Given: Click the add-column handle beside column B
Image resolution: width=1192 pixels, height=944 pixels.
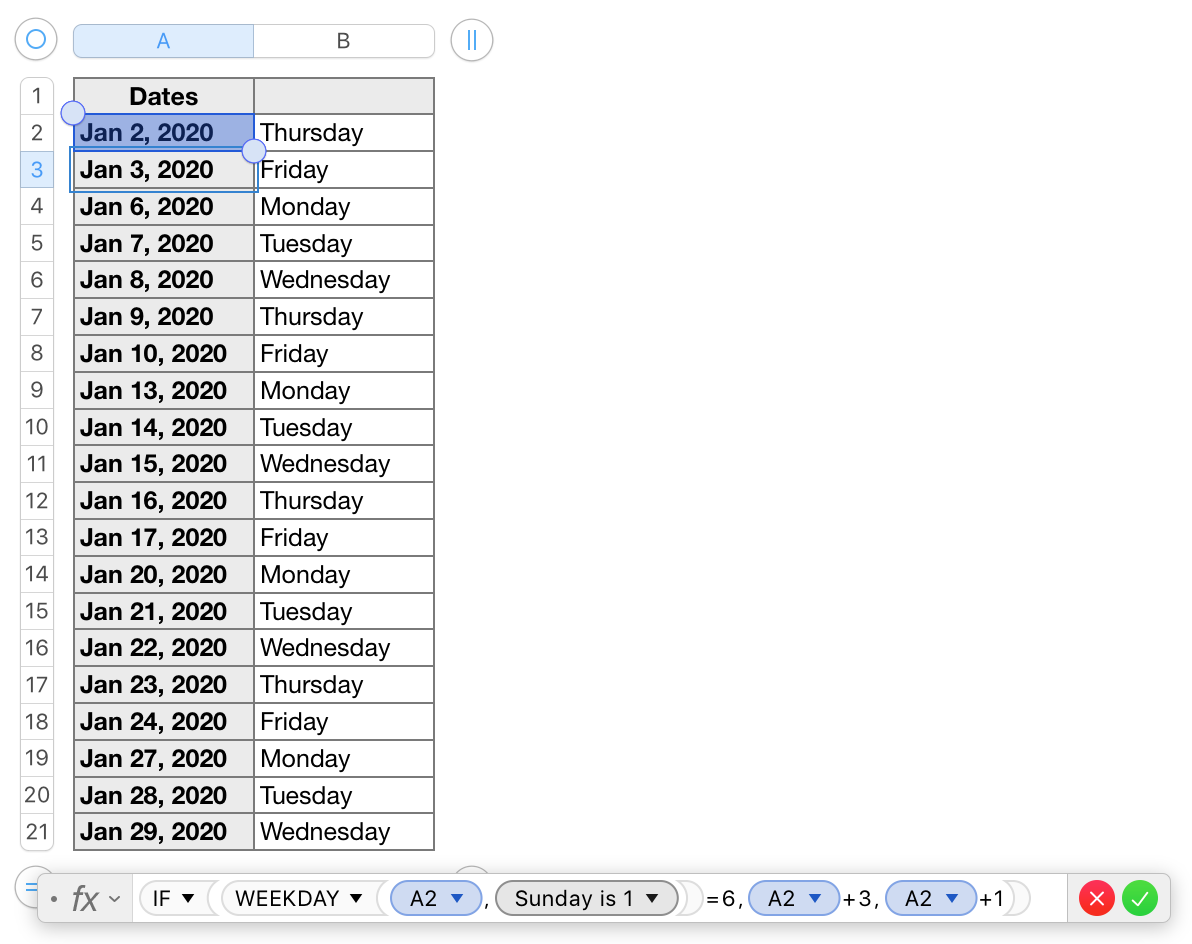Looking at the screenshot, I should pos(471,40).
